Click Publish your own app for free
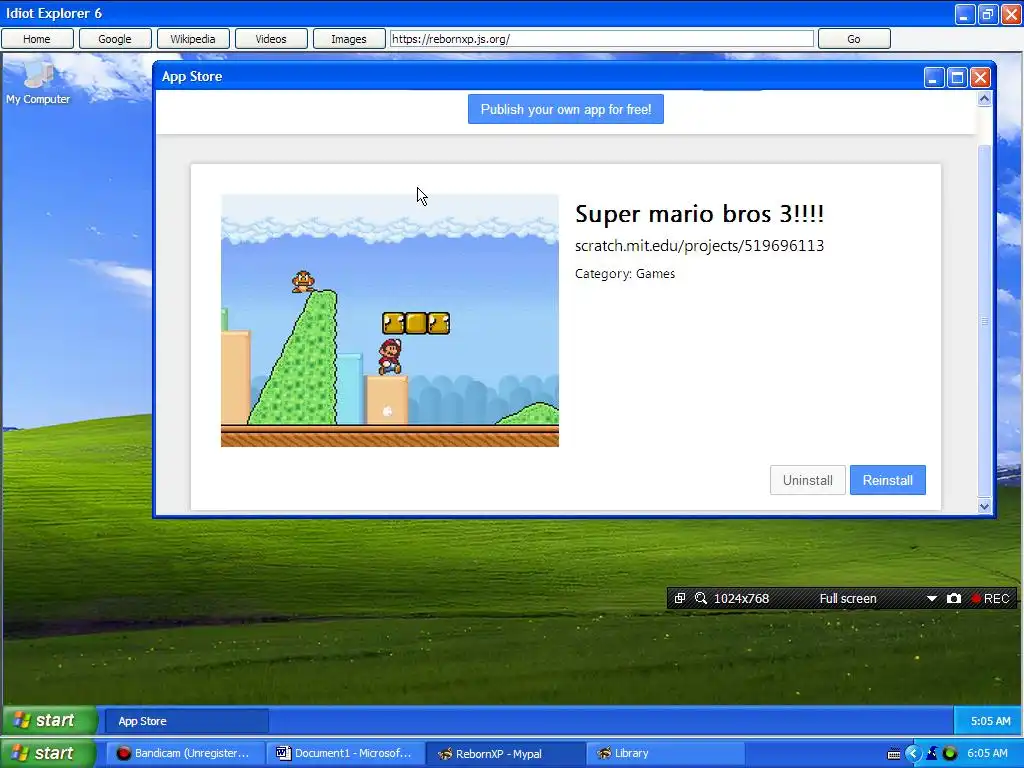The image size is (1024, 768). click(x=566, y=109)
